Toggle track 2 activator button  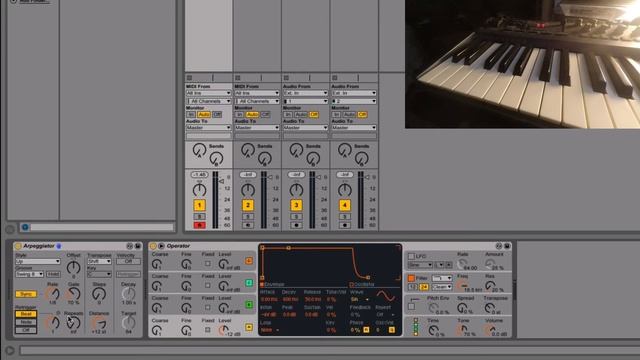point(248,205)
